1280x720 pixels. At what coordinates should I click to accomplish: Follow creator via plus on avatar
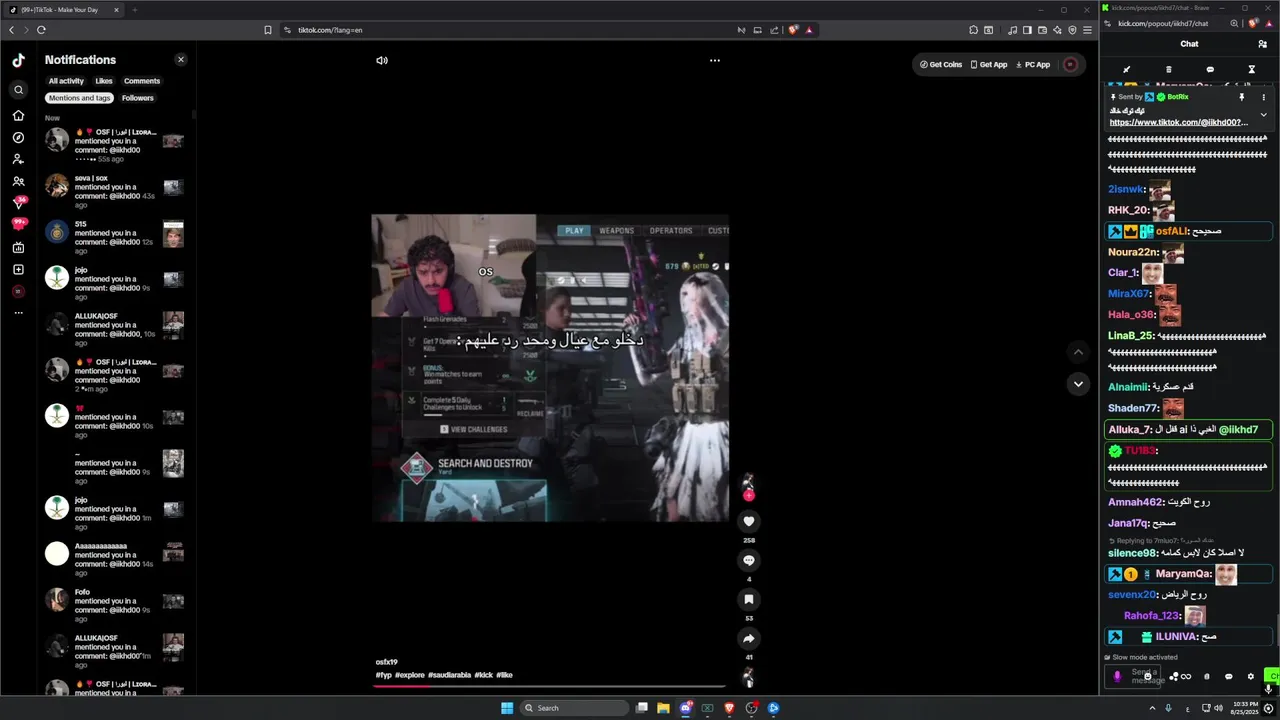[x=748, y=496]
